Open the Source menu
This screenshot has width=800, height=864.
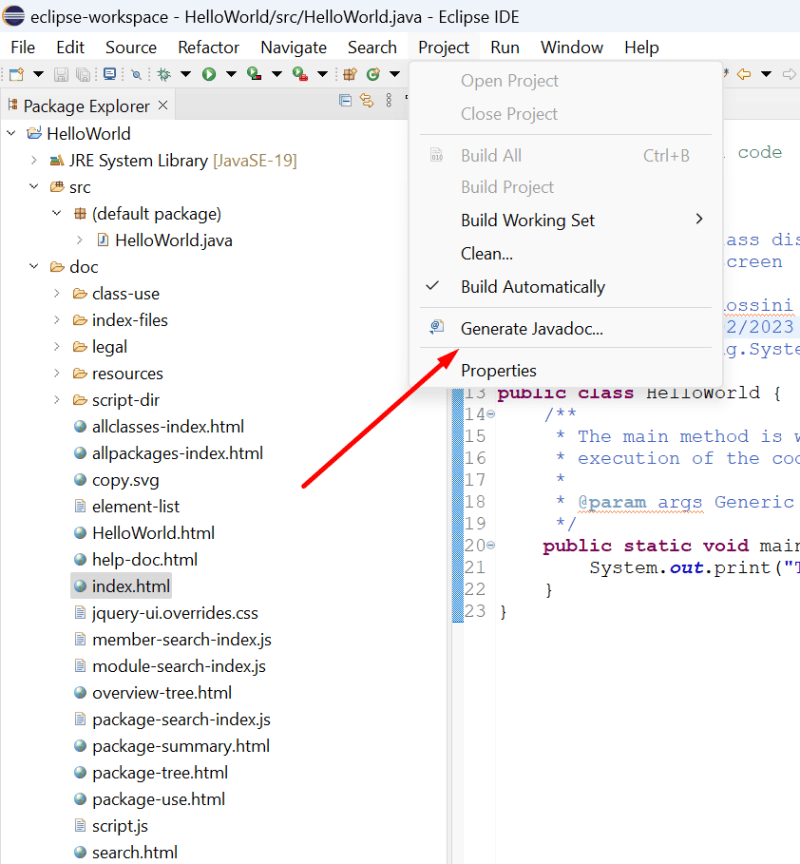(x=131, y=47)
